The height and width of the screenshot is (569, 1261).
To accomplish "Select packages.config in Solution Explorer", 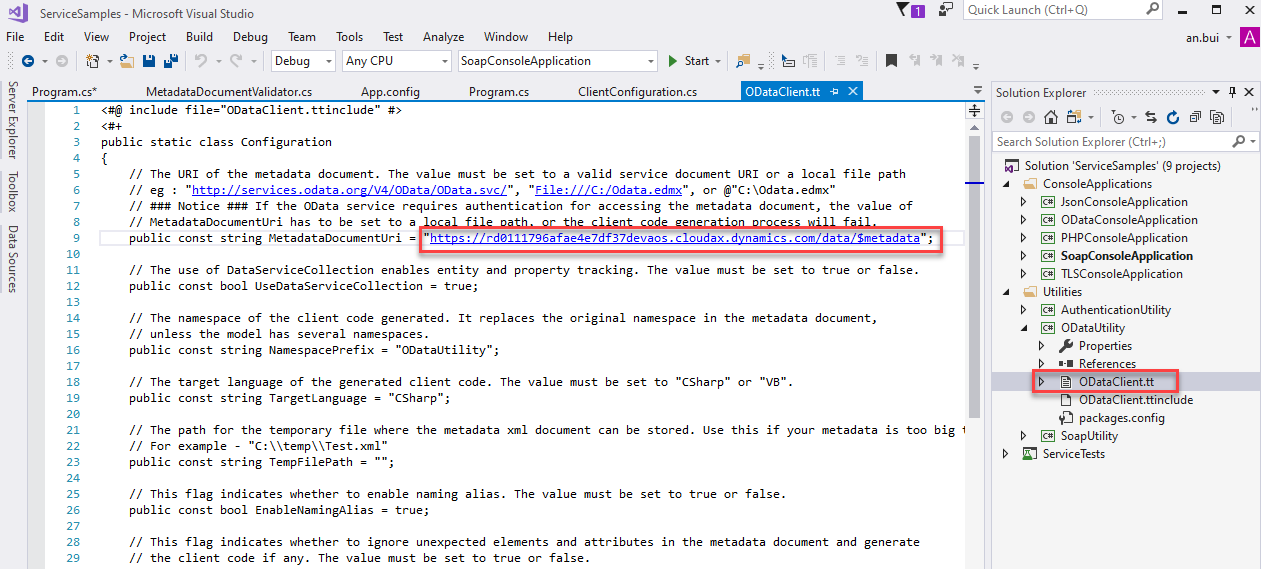I will [x=1121, y=418].
